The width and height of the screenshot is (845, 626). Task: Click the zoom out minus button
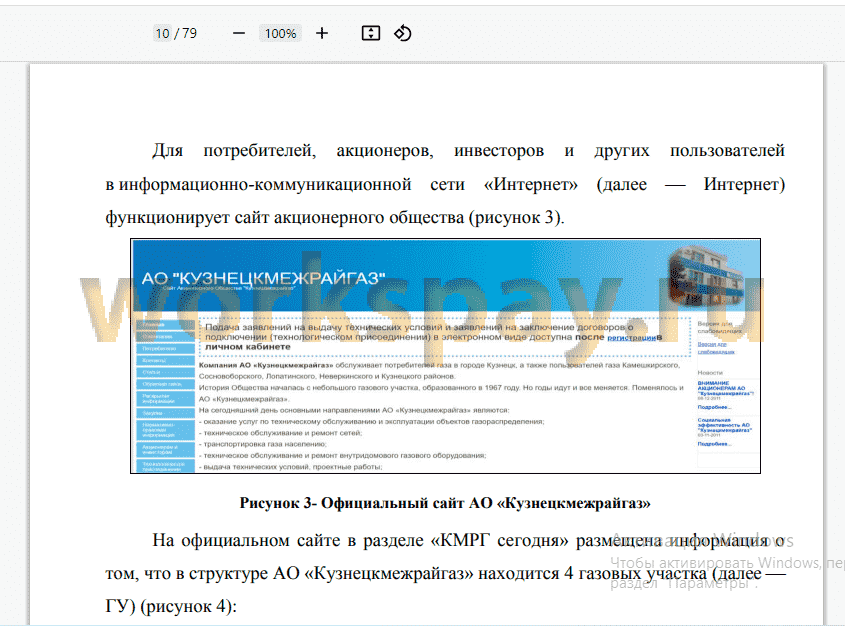click(239, 33)
